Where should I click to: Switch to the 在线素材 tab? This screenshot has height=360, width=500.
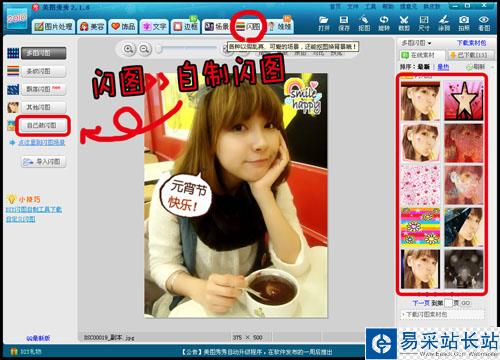click(422, 55)
